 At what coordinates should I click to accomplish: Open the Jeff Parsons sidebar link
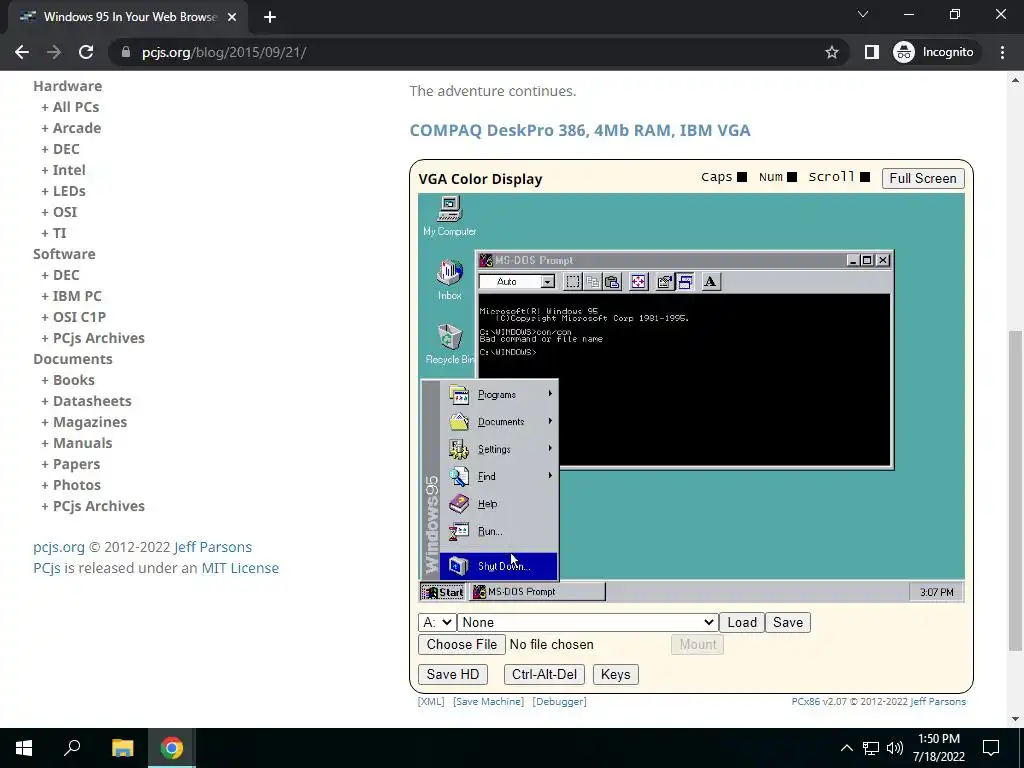(x=213, y=547)
